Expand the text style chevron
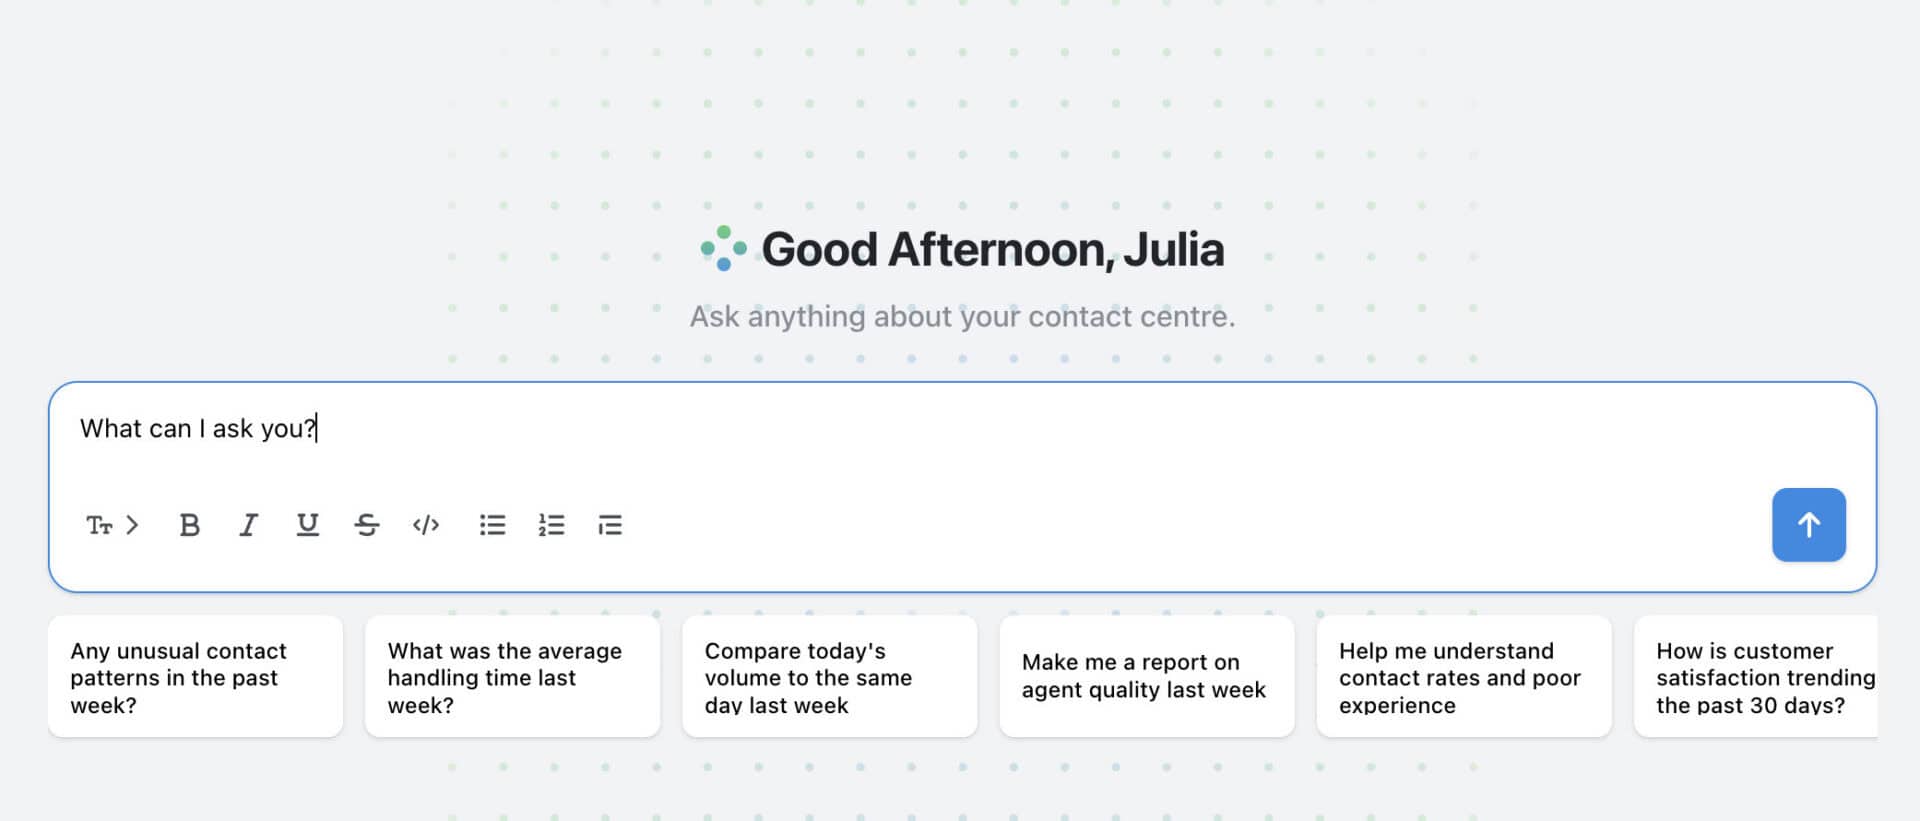The image size is (1920, 821). coord(132,525)
